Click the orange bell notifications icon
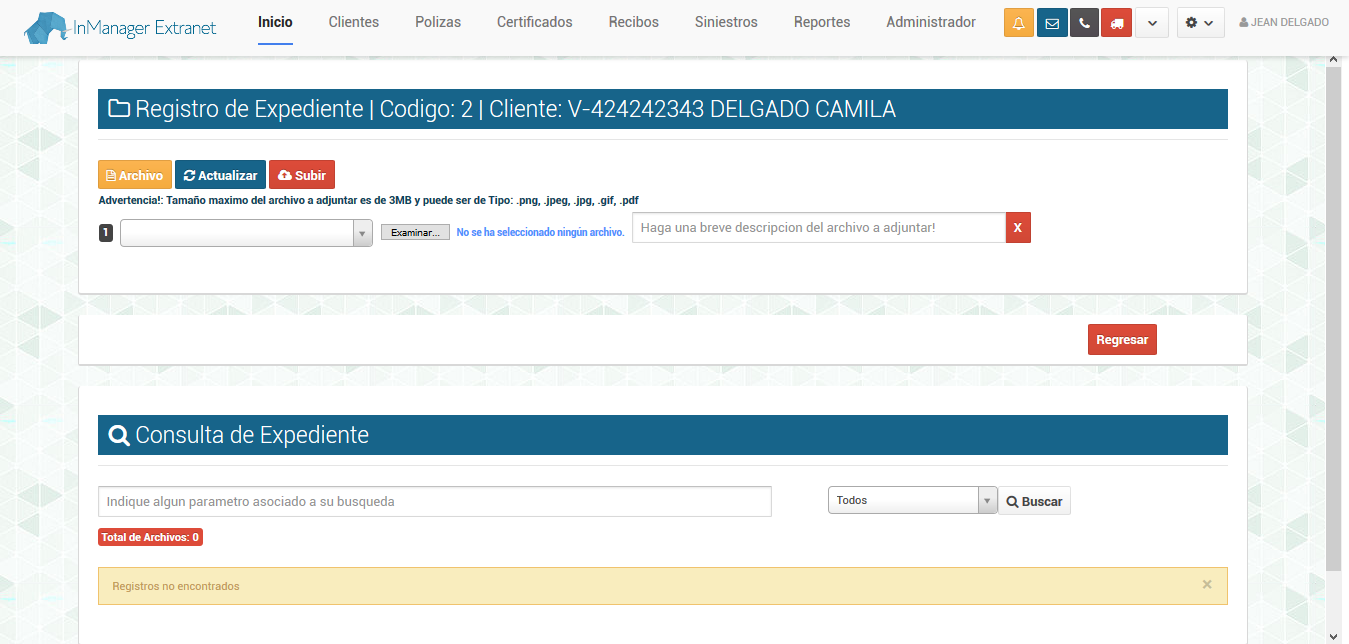The height and width of the screenshot is (644, 1349). click(x=1018, y=23)
